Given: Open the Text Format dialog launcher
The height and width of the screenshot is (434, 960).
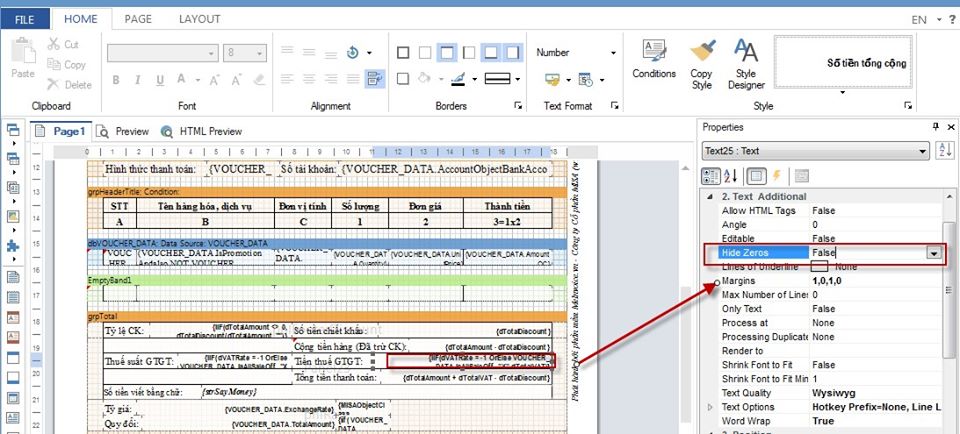Looking at the screenshot, I should [x=614, y=106].
